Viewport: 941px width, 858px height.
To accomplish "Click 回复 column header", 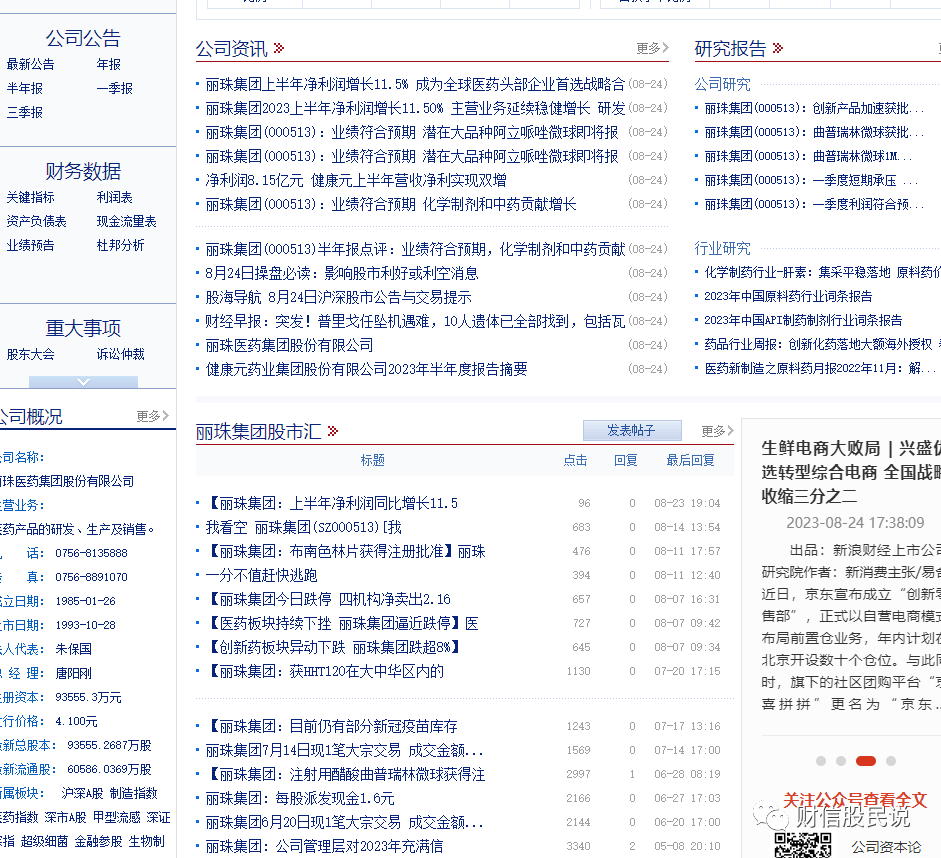I will [626, 460].
